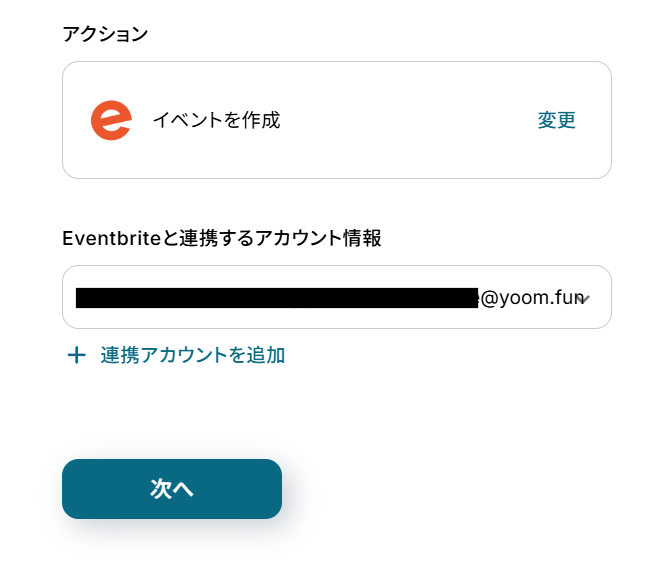
Task: Click the @yoom.fun text in account field
Action: point(532,297)
